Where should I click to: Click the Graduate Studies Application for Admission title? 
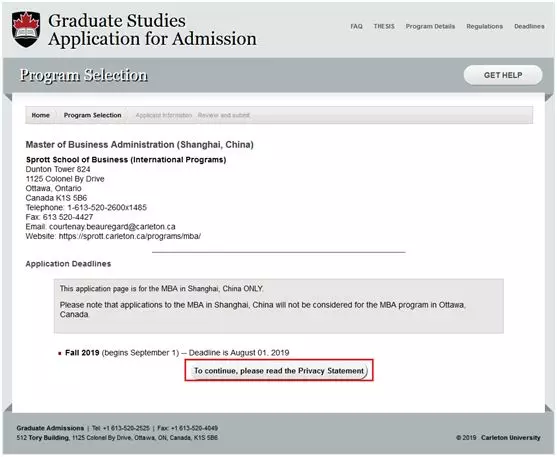[x=152, y=30]
